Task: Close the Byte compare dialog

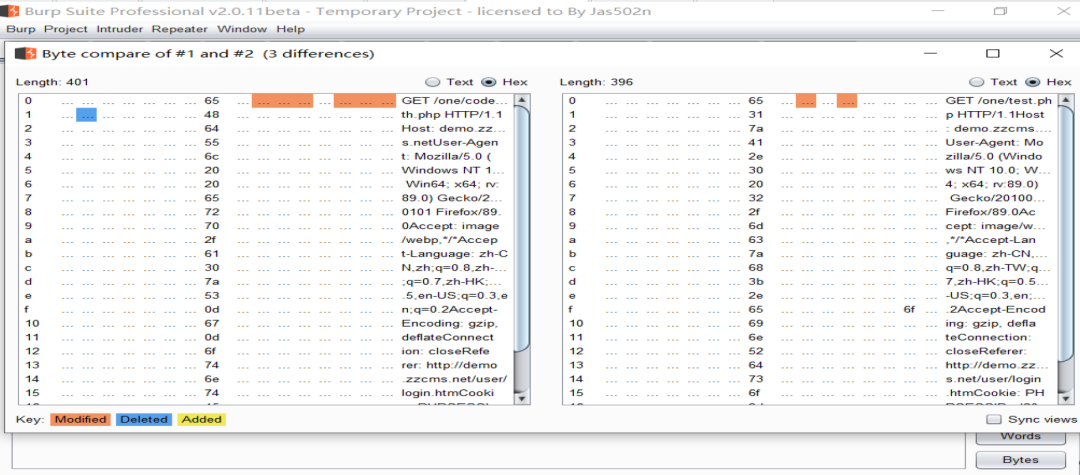Action: point(1056,53)
